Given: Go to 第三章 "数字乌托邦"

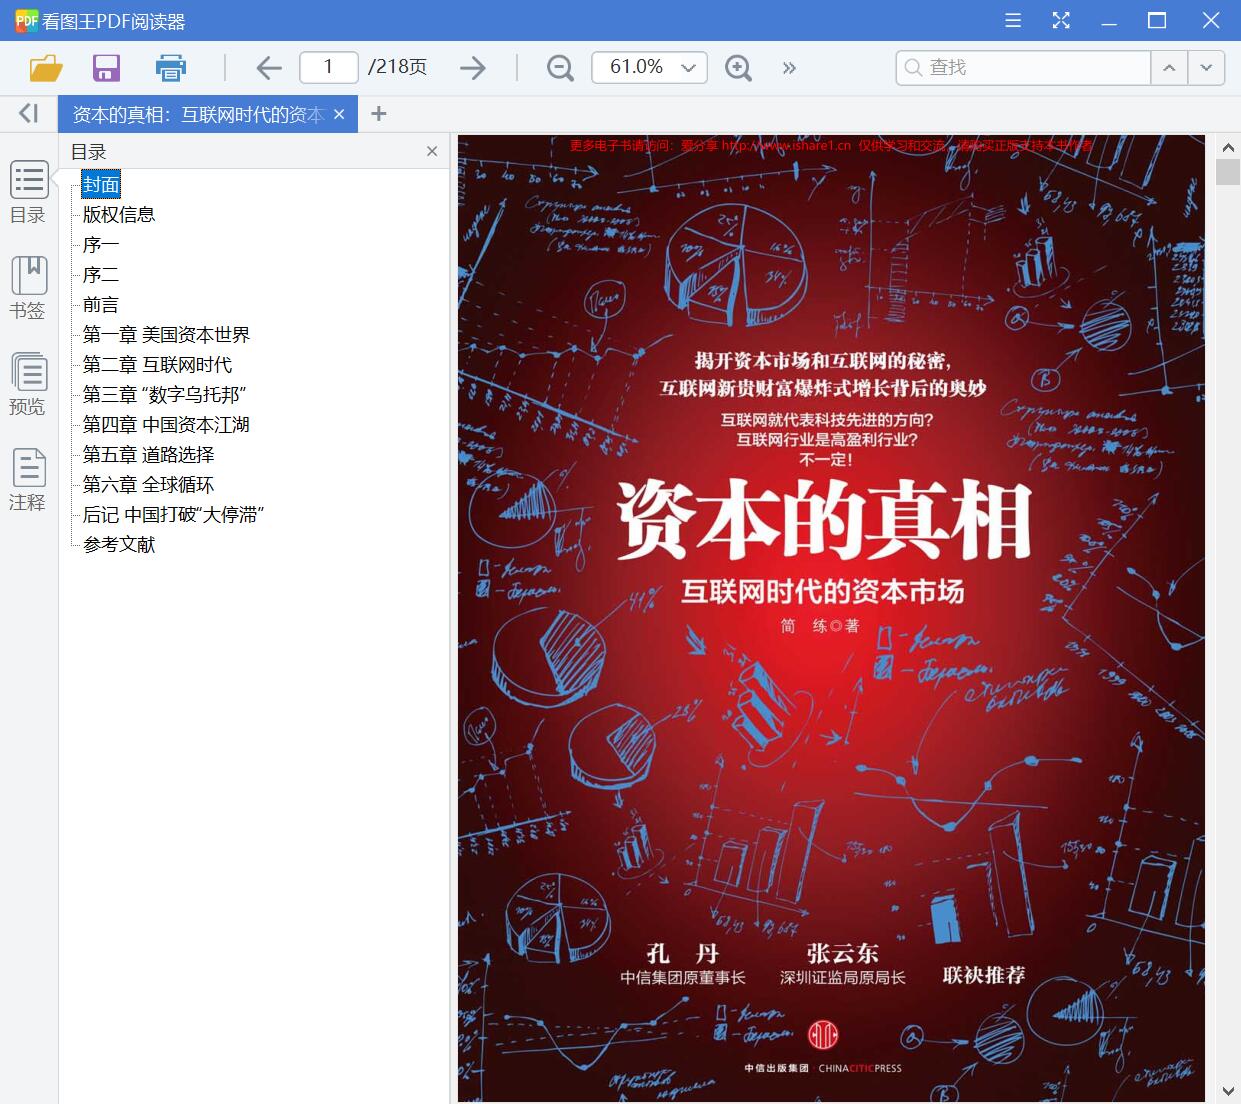Looking at the screenshot, I should [164, 395].
